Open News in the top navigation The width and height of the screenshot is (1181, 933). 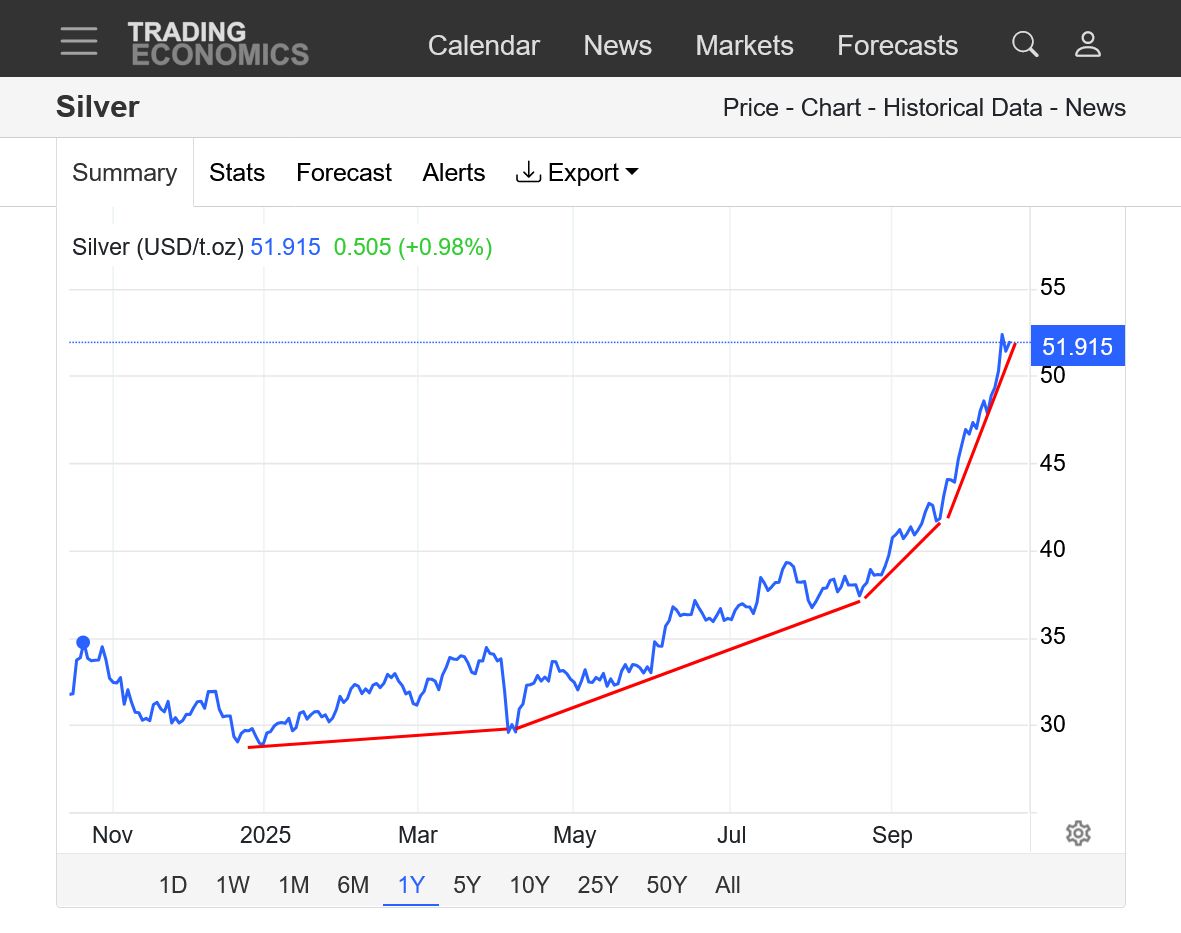[617, 46]
